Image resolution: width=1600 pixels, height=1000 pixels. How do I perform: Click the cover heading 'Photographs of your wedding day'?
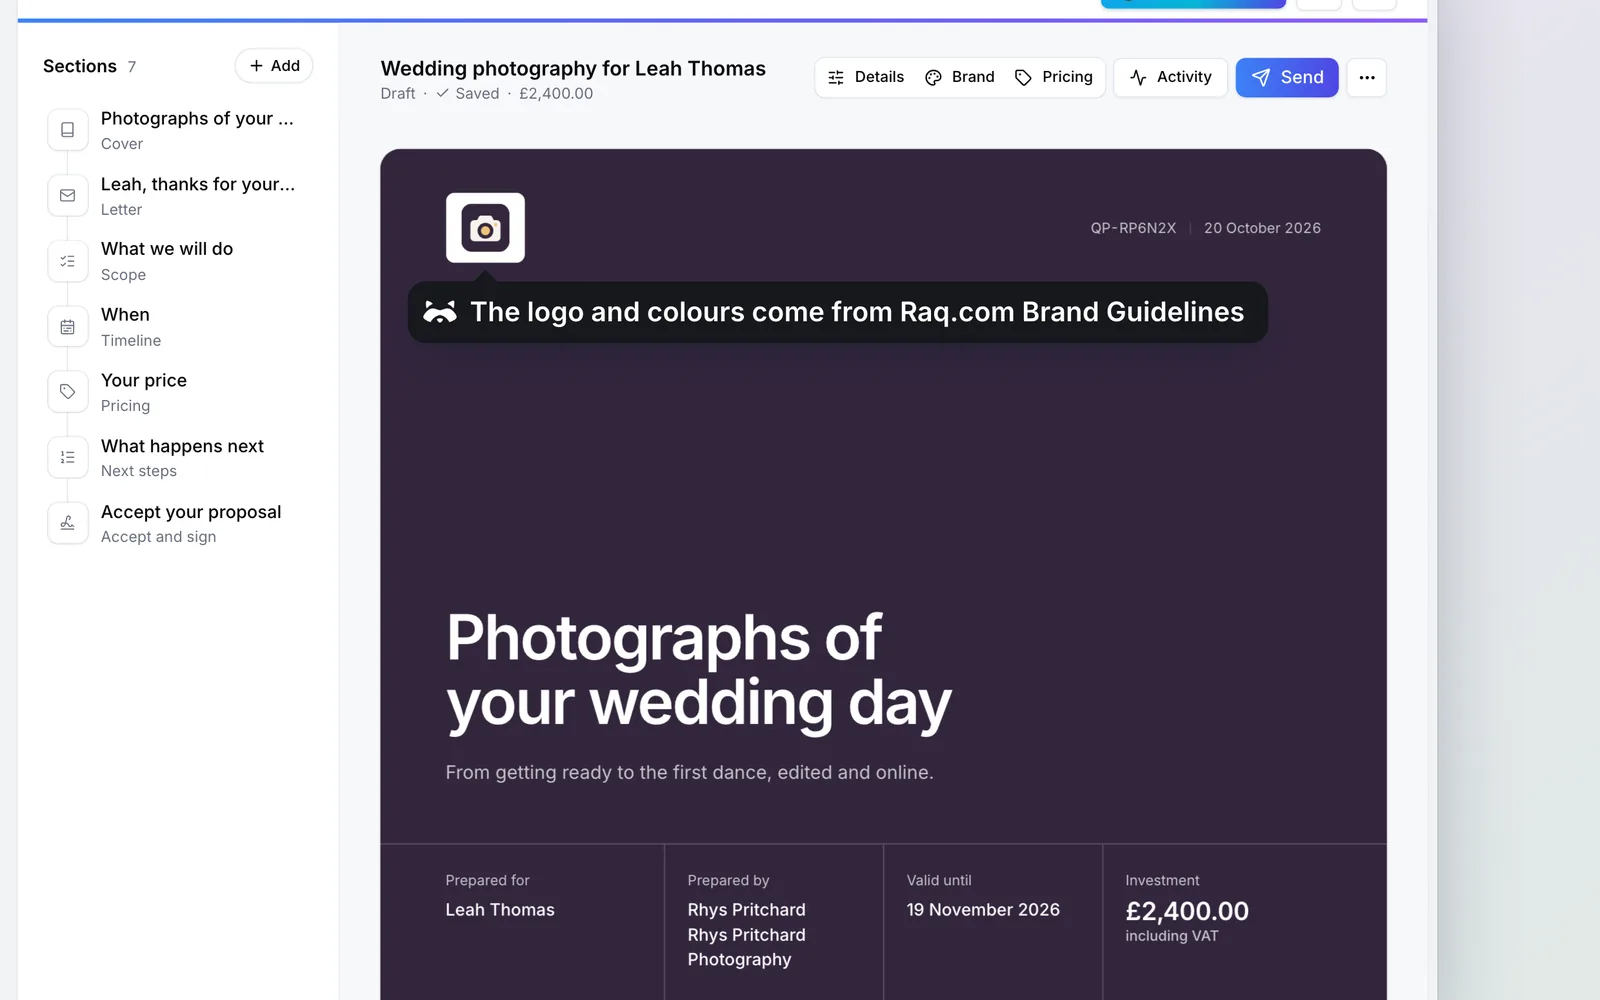[699, 671]
